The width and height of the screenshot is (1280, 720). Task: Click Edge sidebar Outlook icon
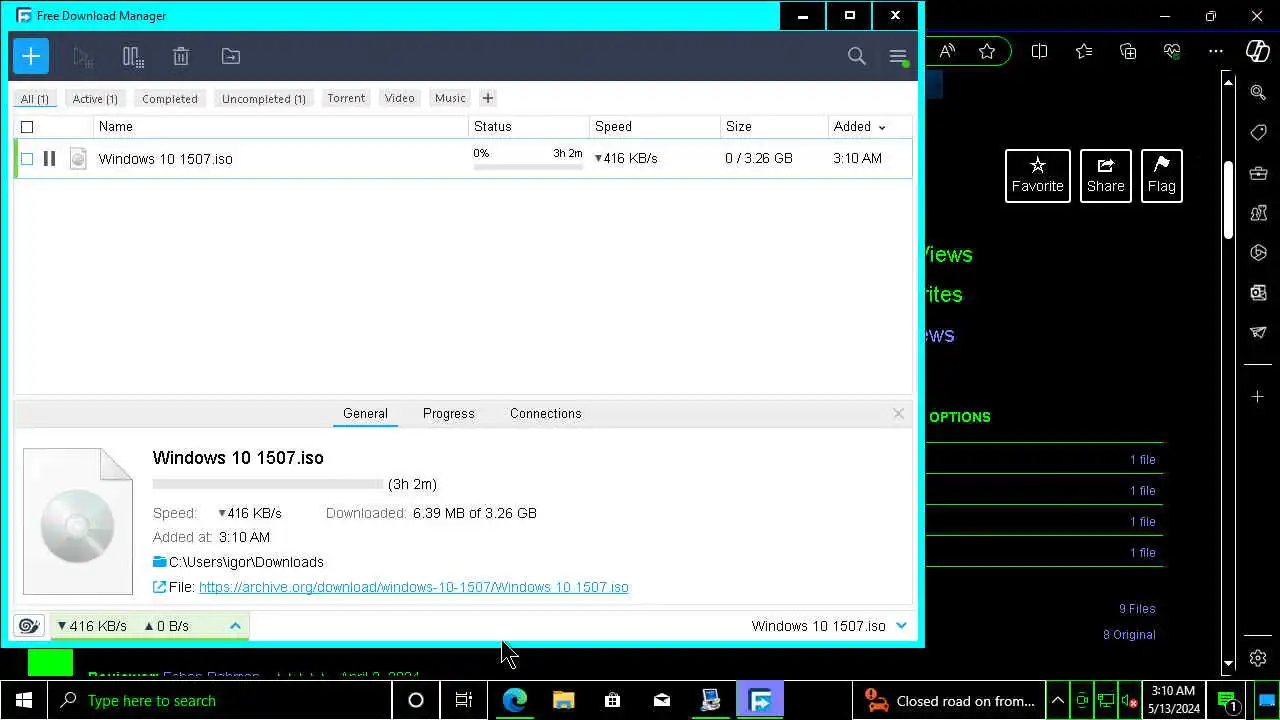1259,292
